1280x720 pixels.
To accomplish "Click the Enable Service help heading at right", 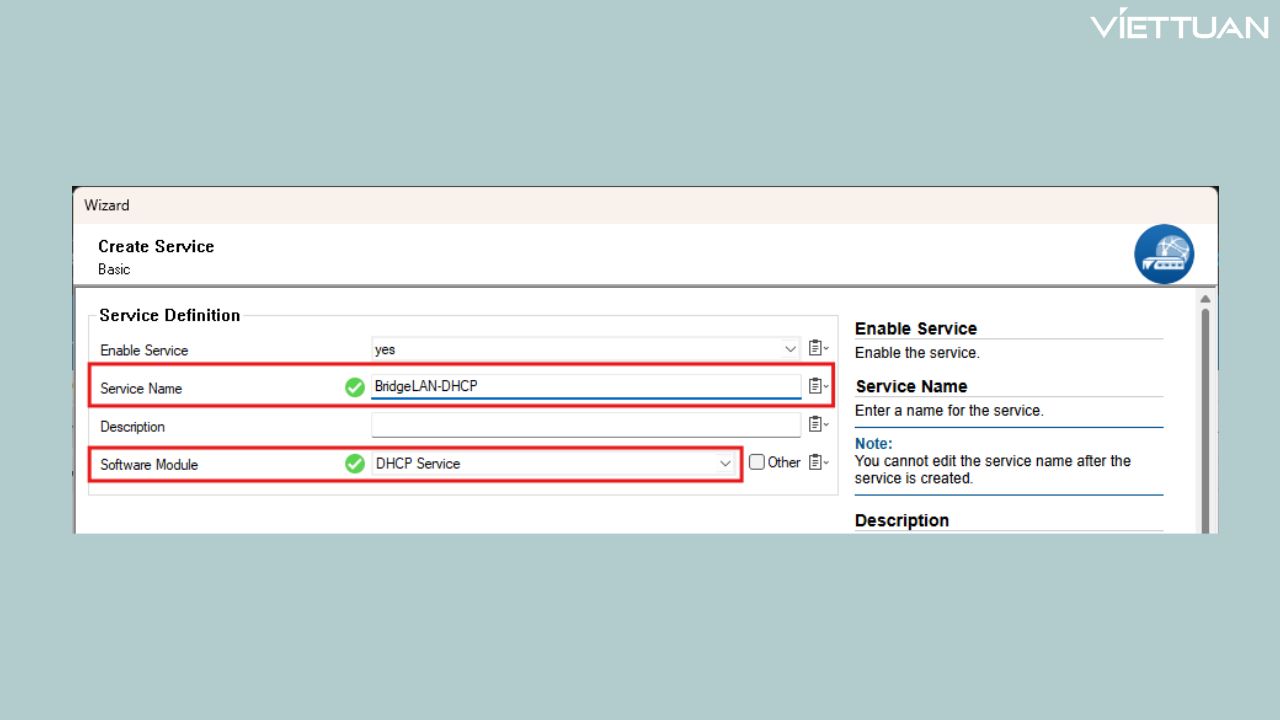I will [x=916, y=328].
